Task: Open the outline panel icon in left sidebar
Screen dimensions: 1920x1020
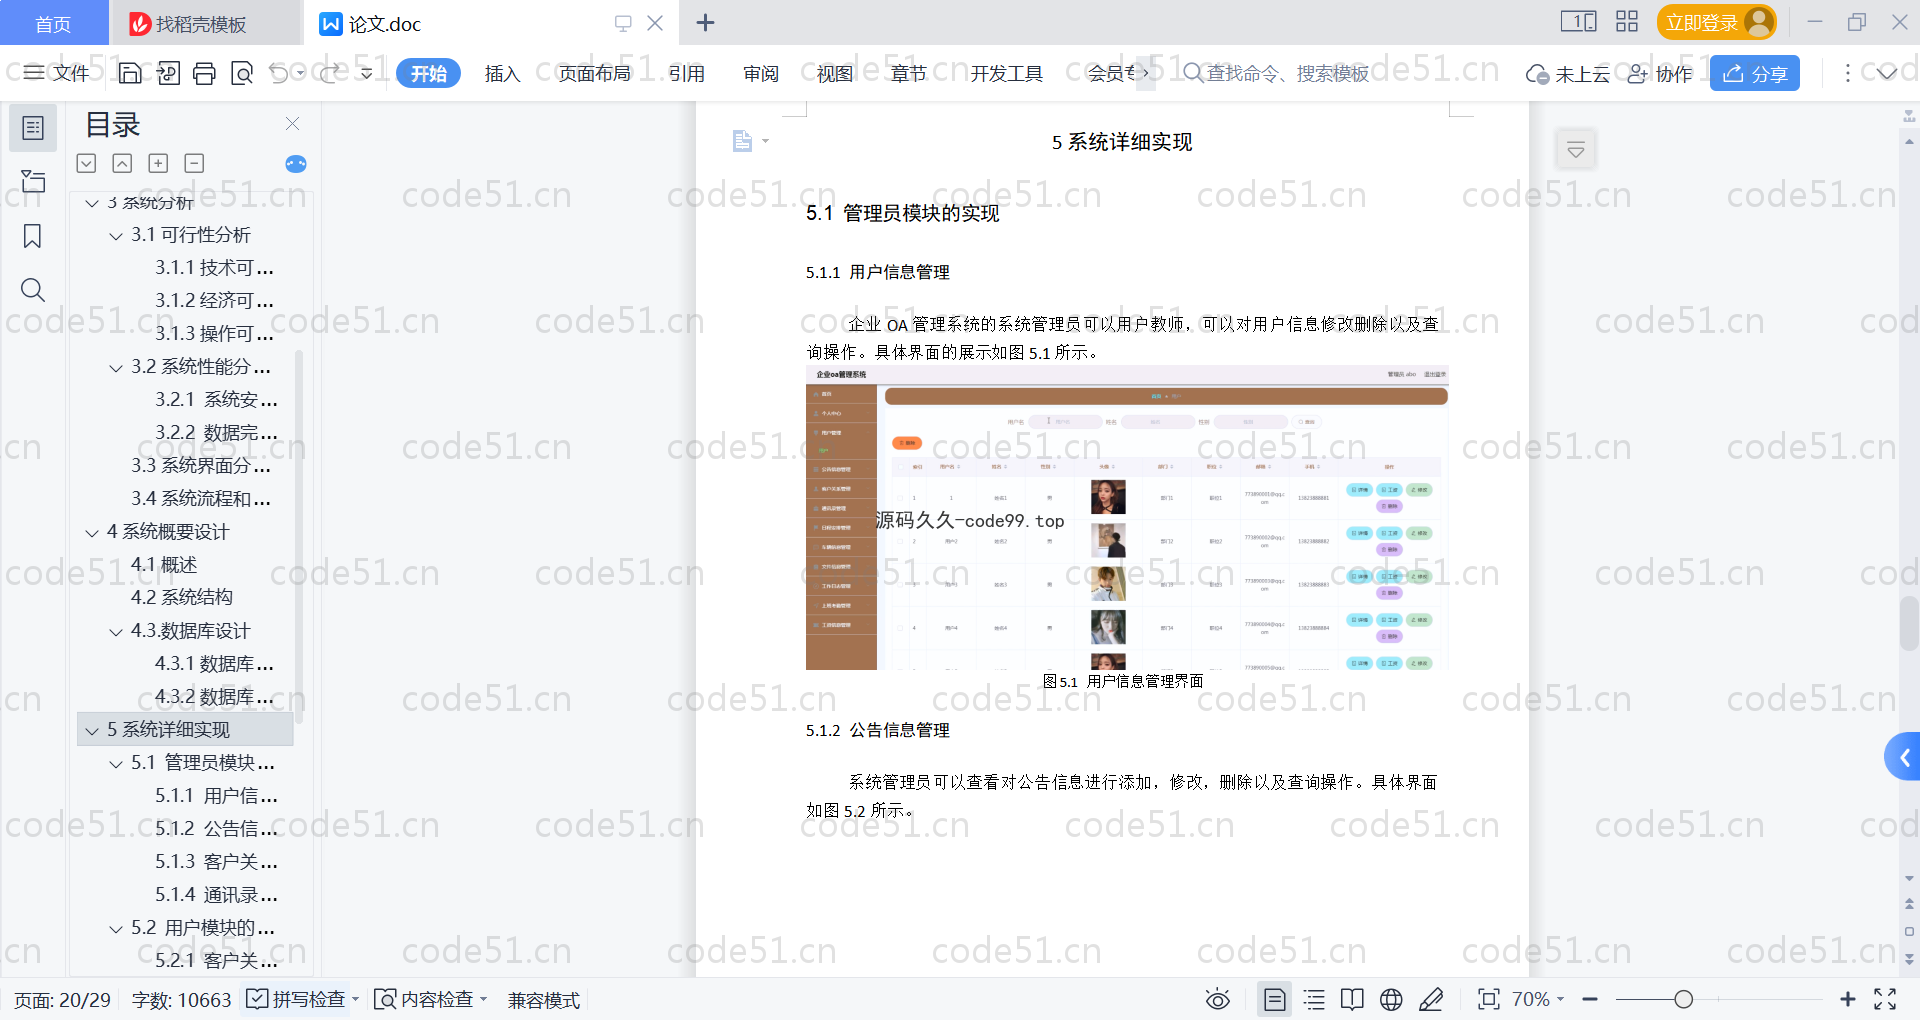Action: 33,128
